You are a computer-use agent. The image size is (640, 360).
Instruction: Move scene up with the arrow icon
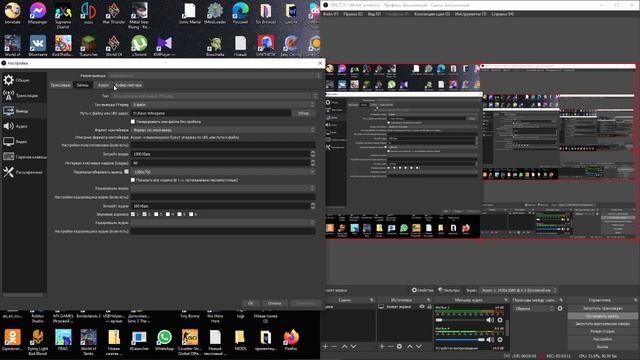(x=344, y=347)
